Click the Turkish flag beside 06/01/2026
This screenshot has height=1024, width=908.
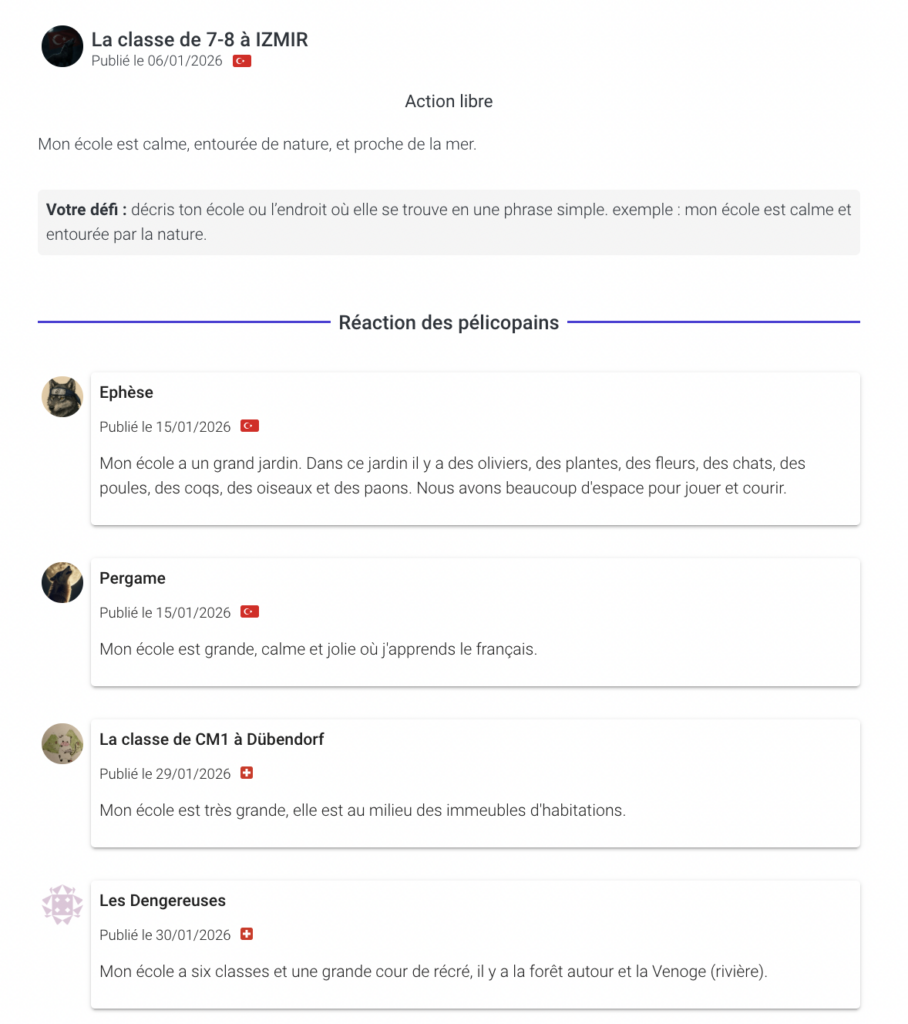click(242, 61)
